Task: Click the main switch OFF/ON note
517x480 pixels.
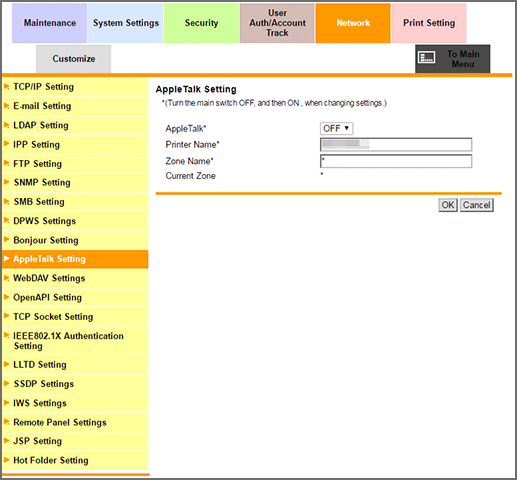Action: [x=274, y=103]
